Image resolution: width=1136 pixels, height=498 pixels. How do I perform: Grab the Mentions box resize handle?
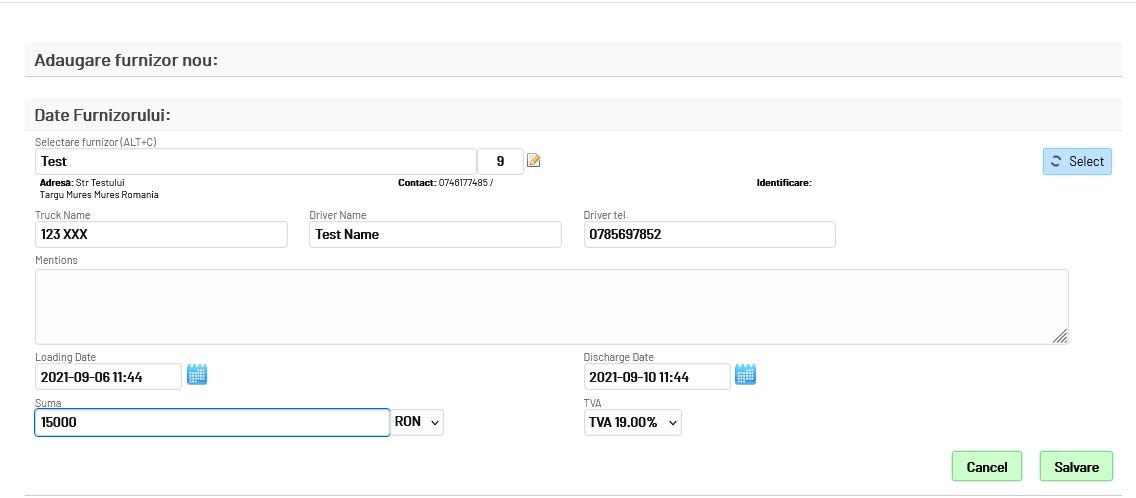[1060, 337]
